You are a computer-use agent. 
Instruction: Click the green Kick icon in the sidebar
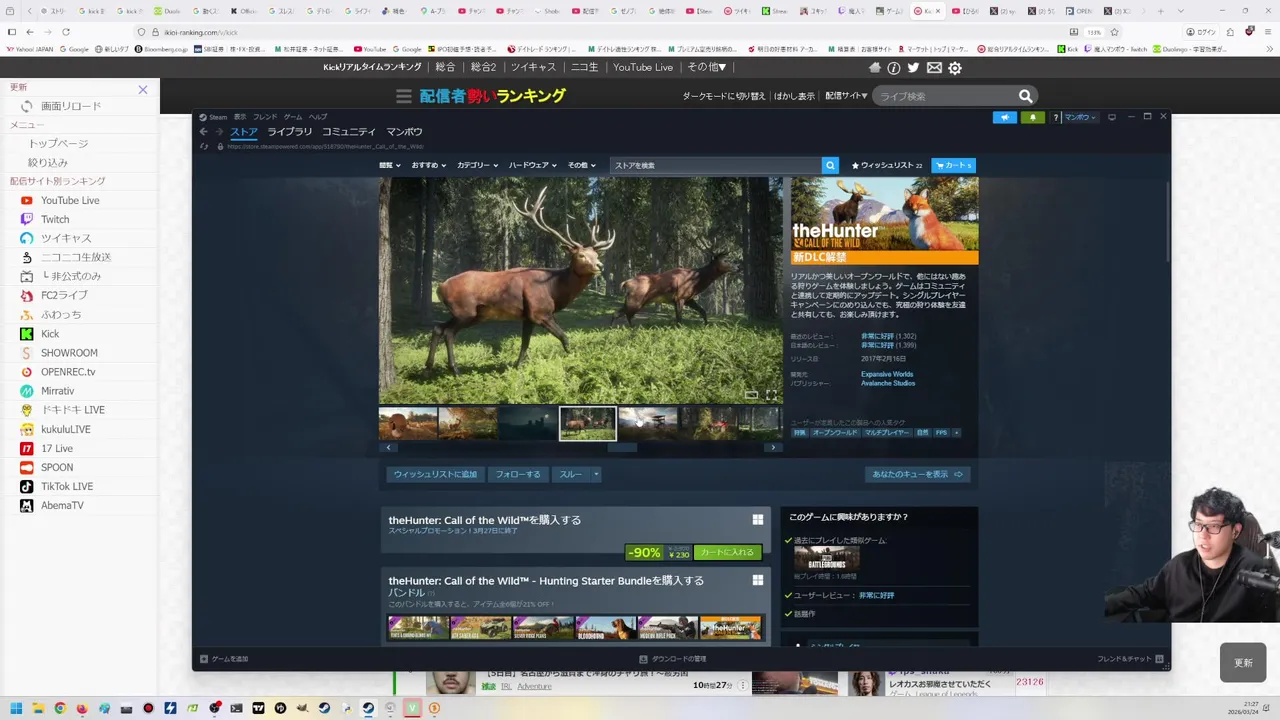click(27, 334)
